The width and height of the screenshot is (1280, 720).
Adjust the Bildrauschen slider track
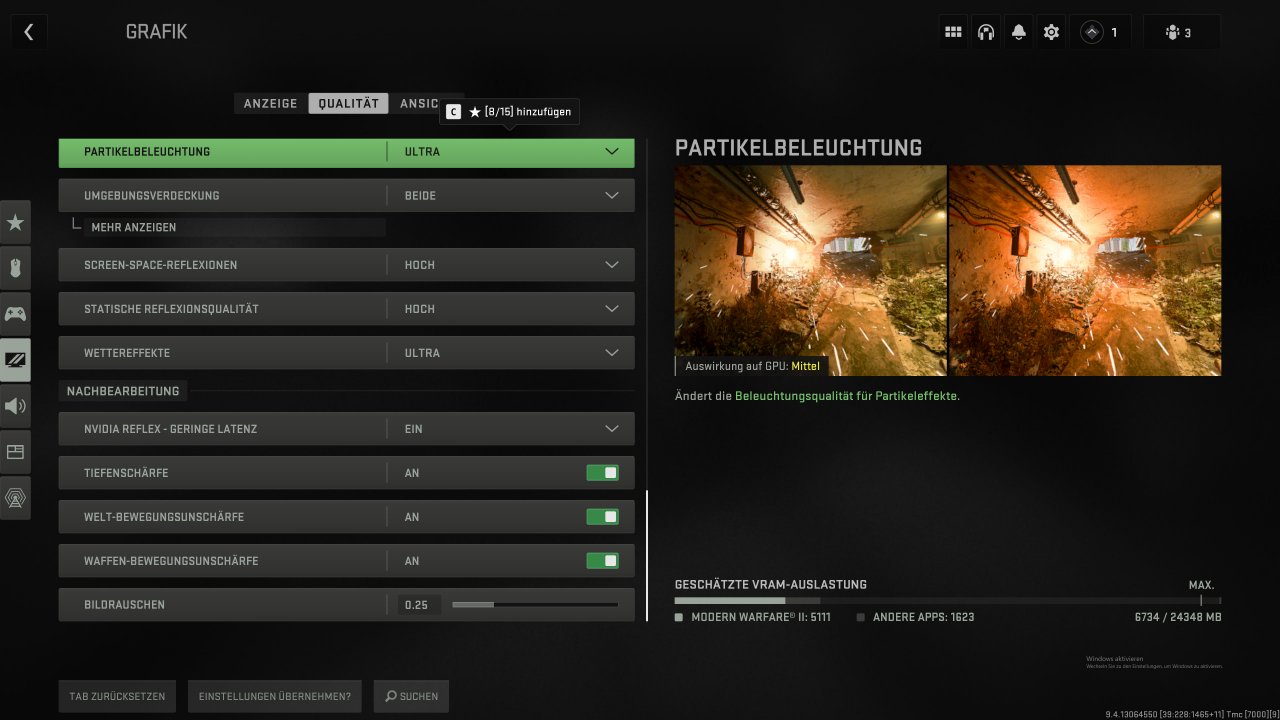coord(535,605)
